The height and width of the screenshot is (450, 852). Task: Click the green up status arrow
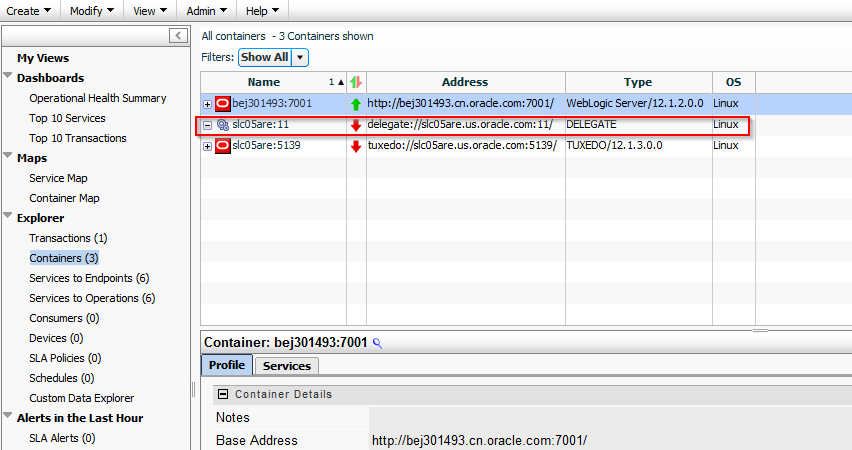pos(356,104)
